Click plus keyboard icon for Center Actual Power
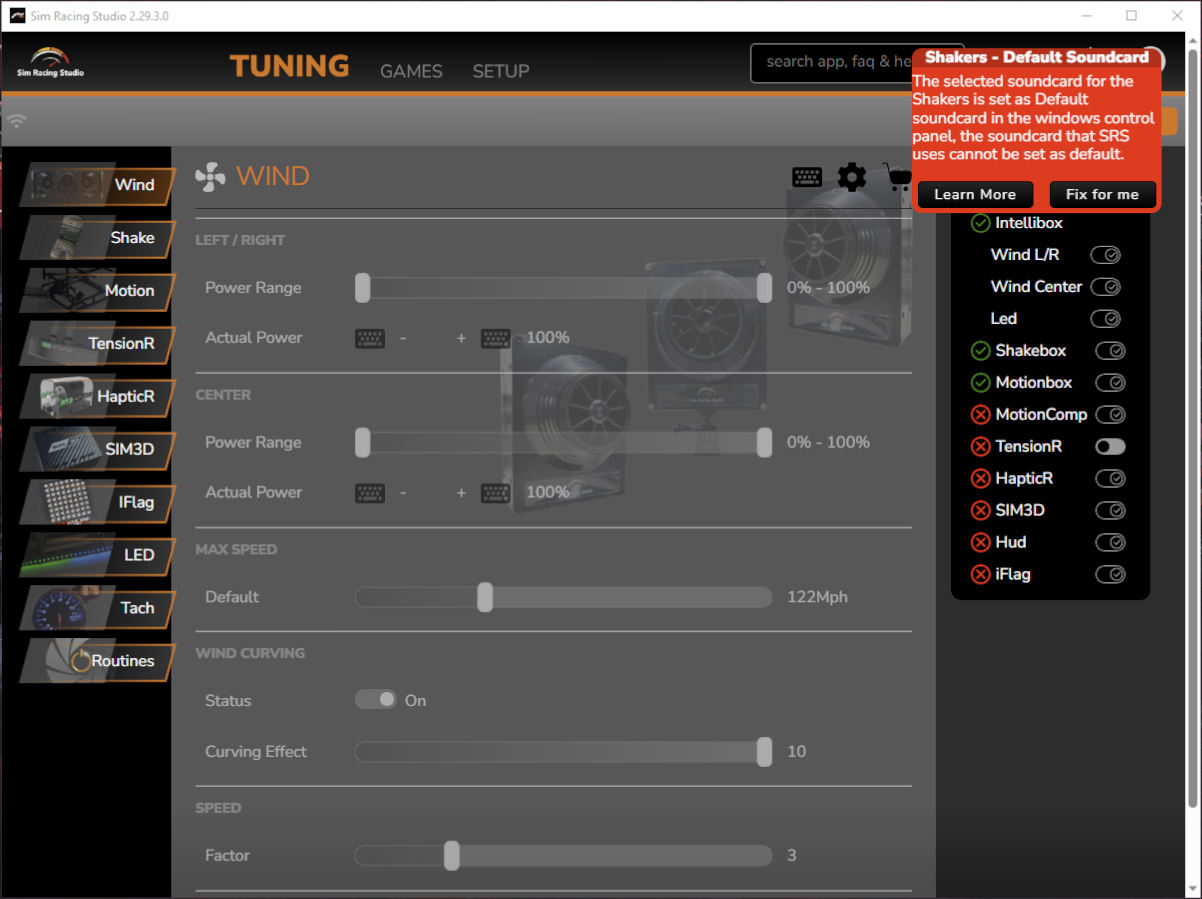The height and width of the screenshot is (899, 1202). 496,493
